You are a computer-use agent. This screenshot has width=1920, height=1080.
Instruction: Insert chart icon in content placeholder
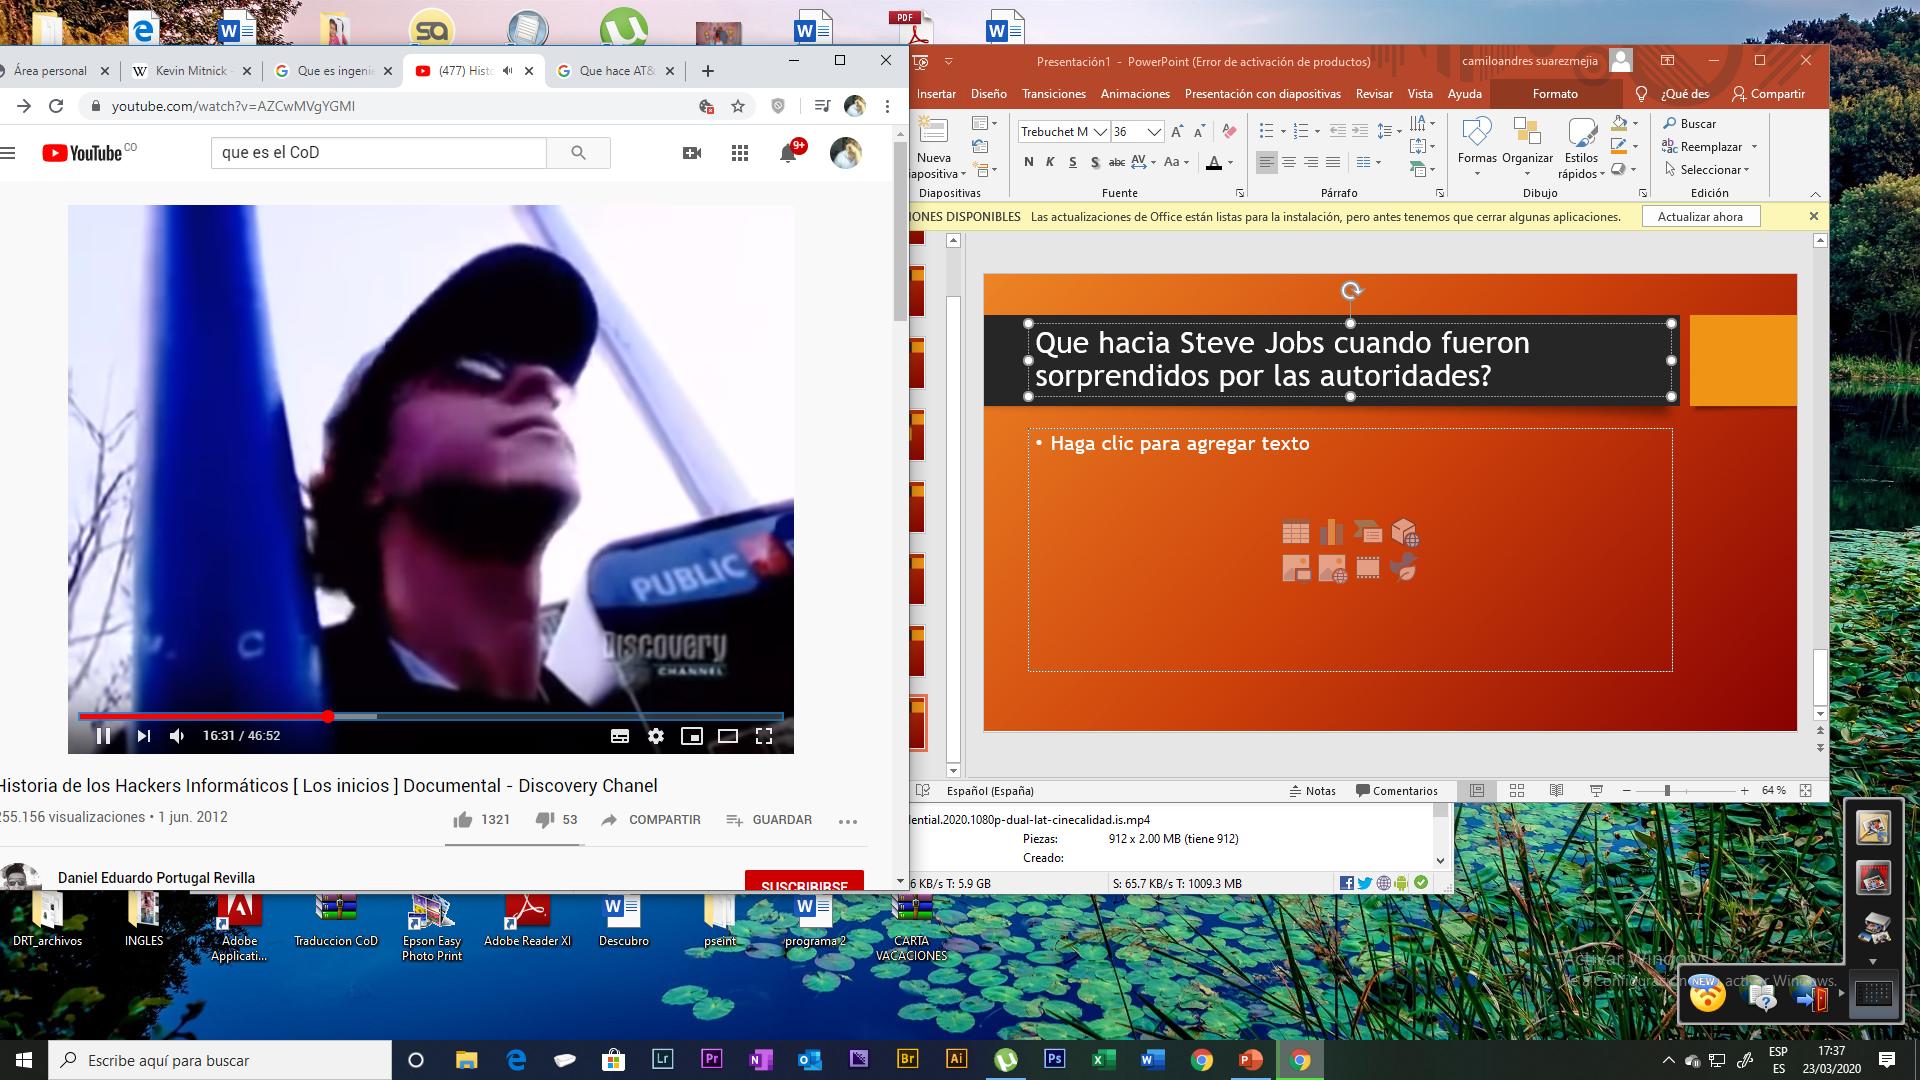(x=1332, y=533)
